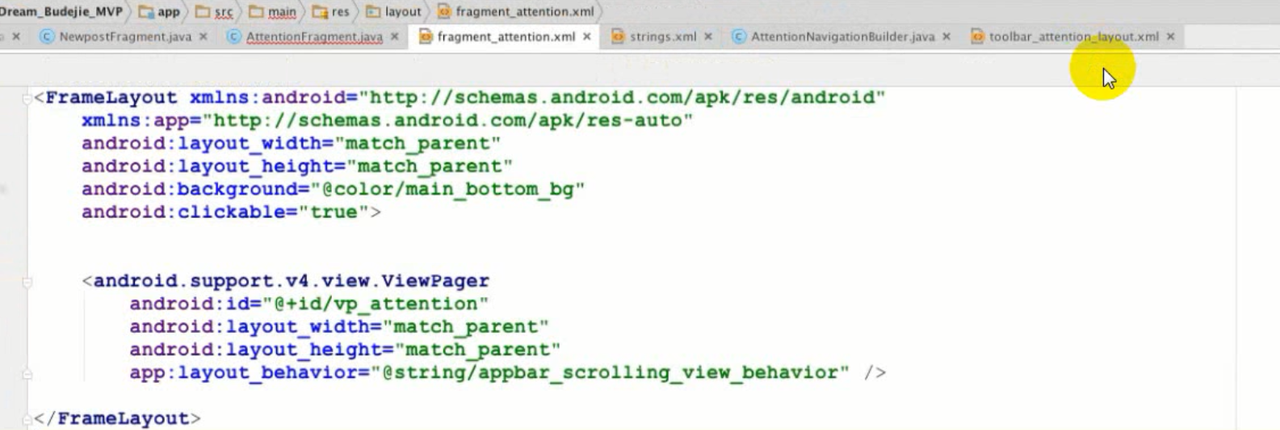This screenshot has width=1280, height=430.
Task: Click the XML icon on toolbar_attention_layout.xml tab
Action: click(977, 37)
